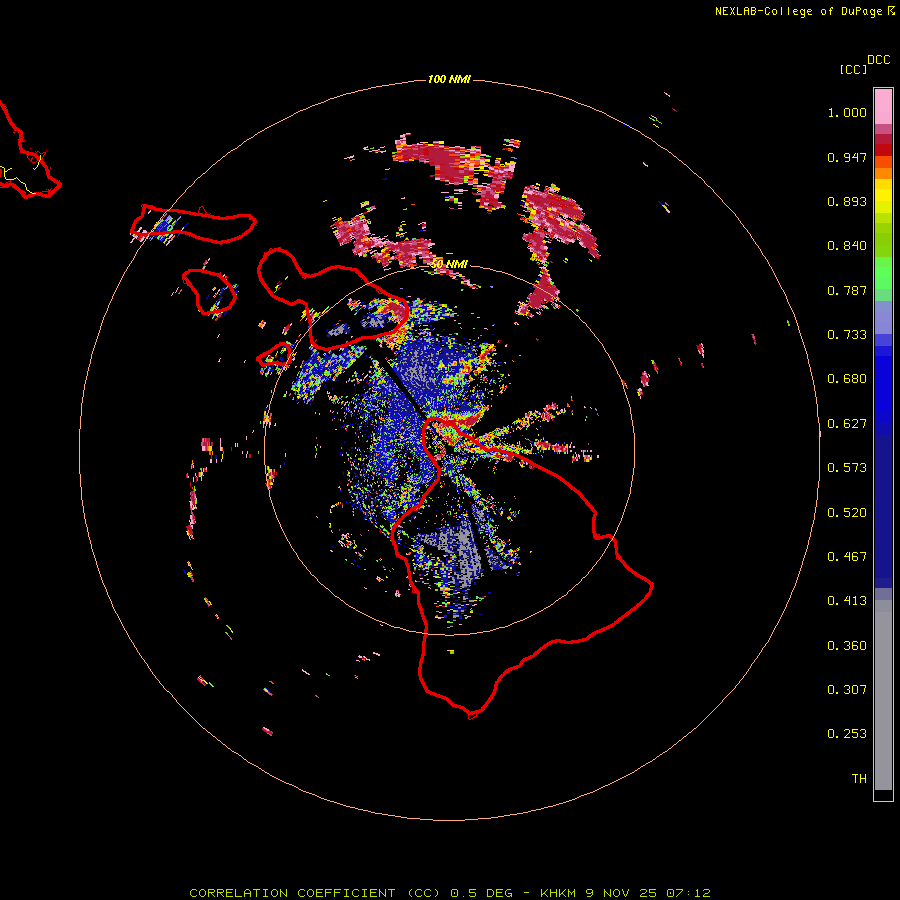Click the 0.413 colorbar value
Image resolution: width=900 pixels, height=900 pixels.
pyautogui.click(x=847, y=601)
